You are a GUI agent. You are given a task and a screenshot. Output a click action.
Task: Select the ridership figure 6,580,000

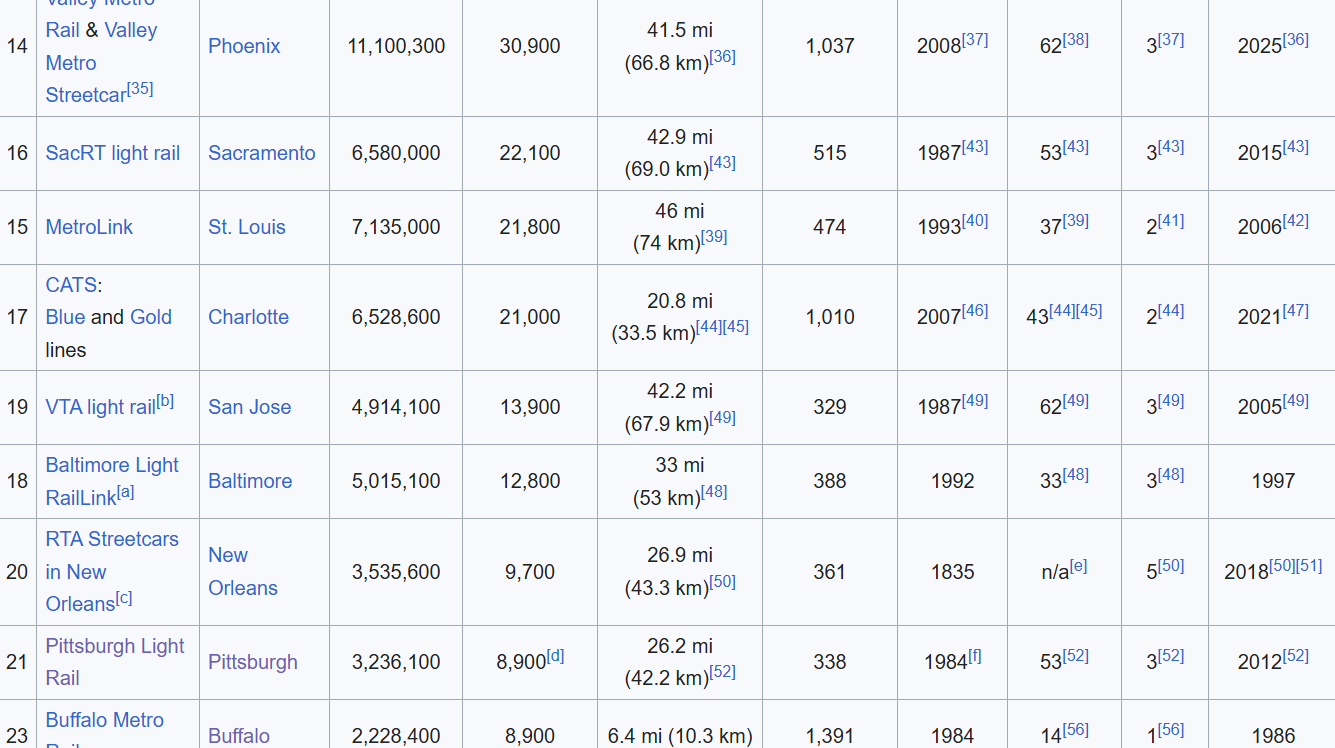coord(396,153)
